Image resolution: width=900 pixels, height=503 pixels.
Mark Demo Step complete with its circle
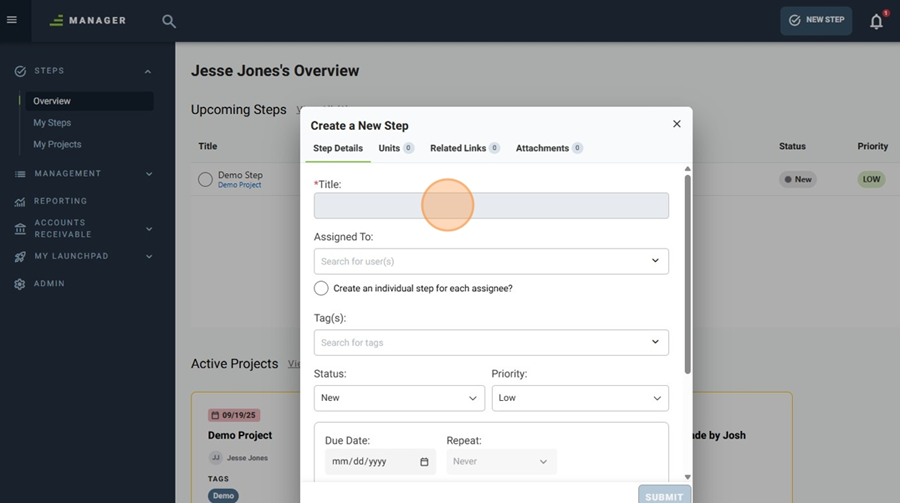pos(205,180)
